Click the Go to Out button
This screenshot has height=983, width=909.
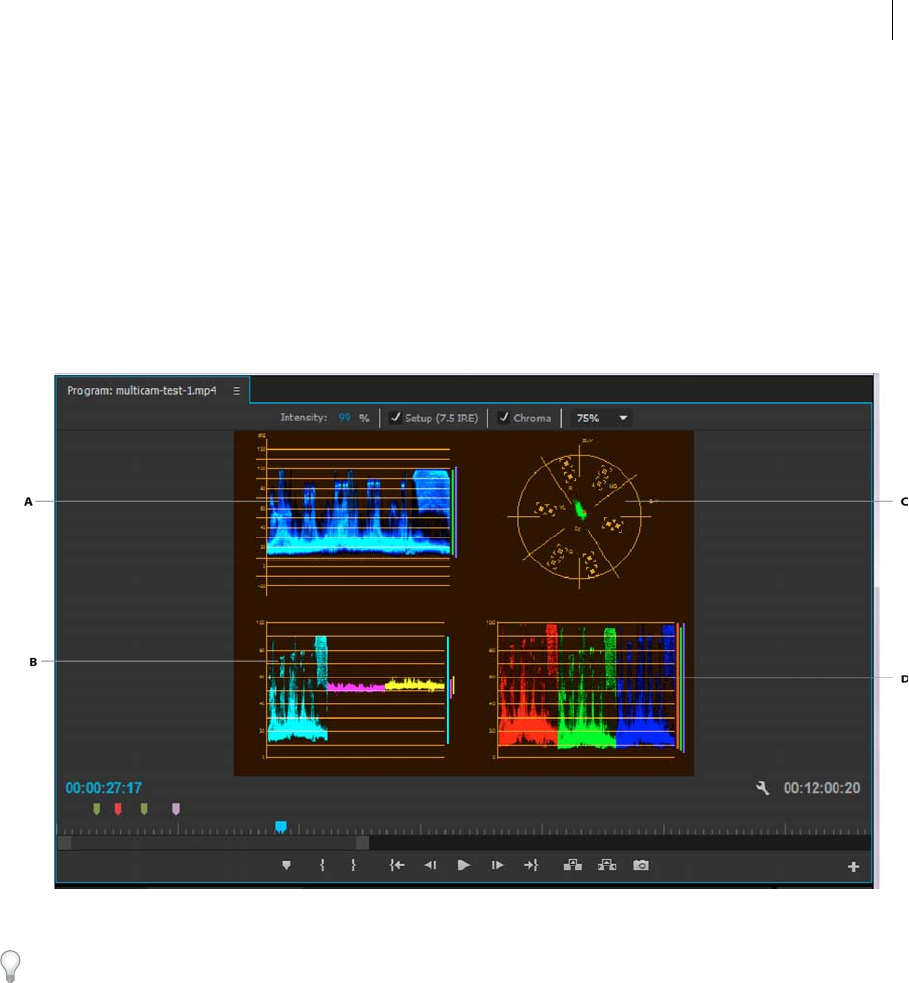coord(530,865)
